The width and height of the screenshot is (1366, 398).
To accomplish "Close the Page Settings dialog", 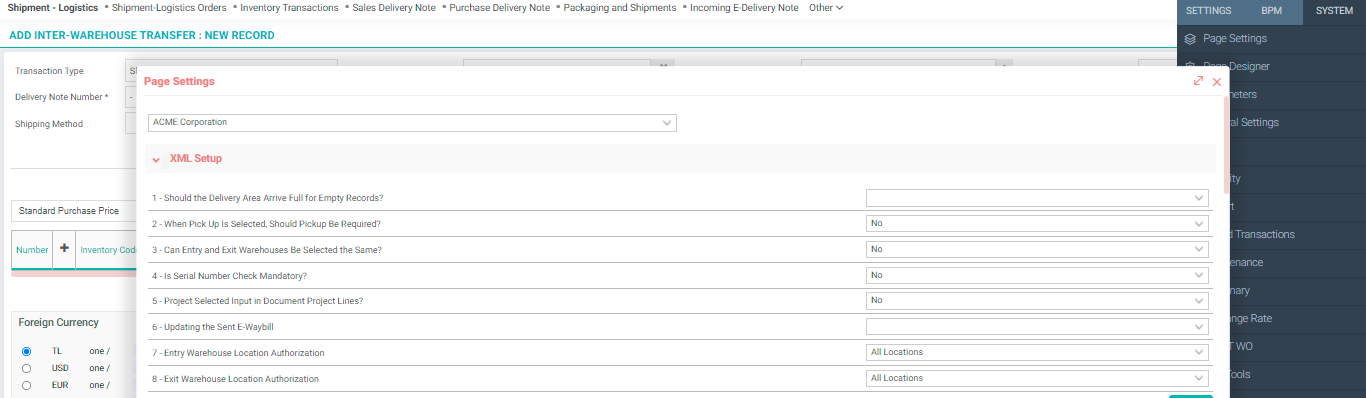I will tap(1217, 82).
